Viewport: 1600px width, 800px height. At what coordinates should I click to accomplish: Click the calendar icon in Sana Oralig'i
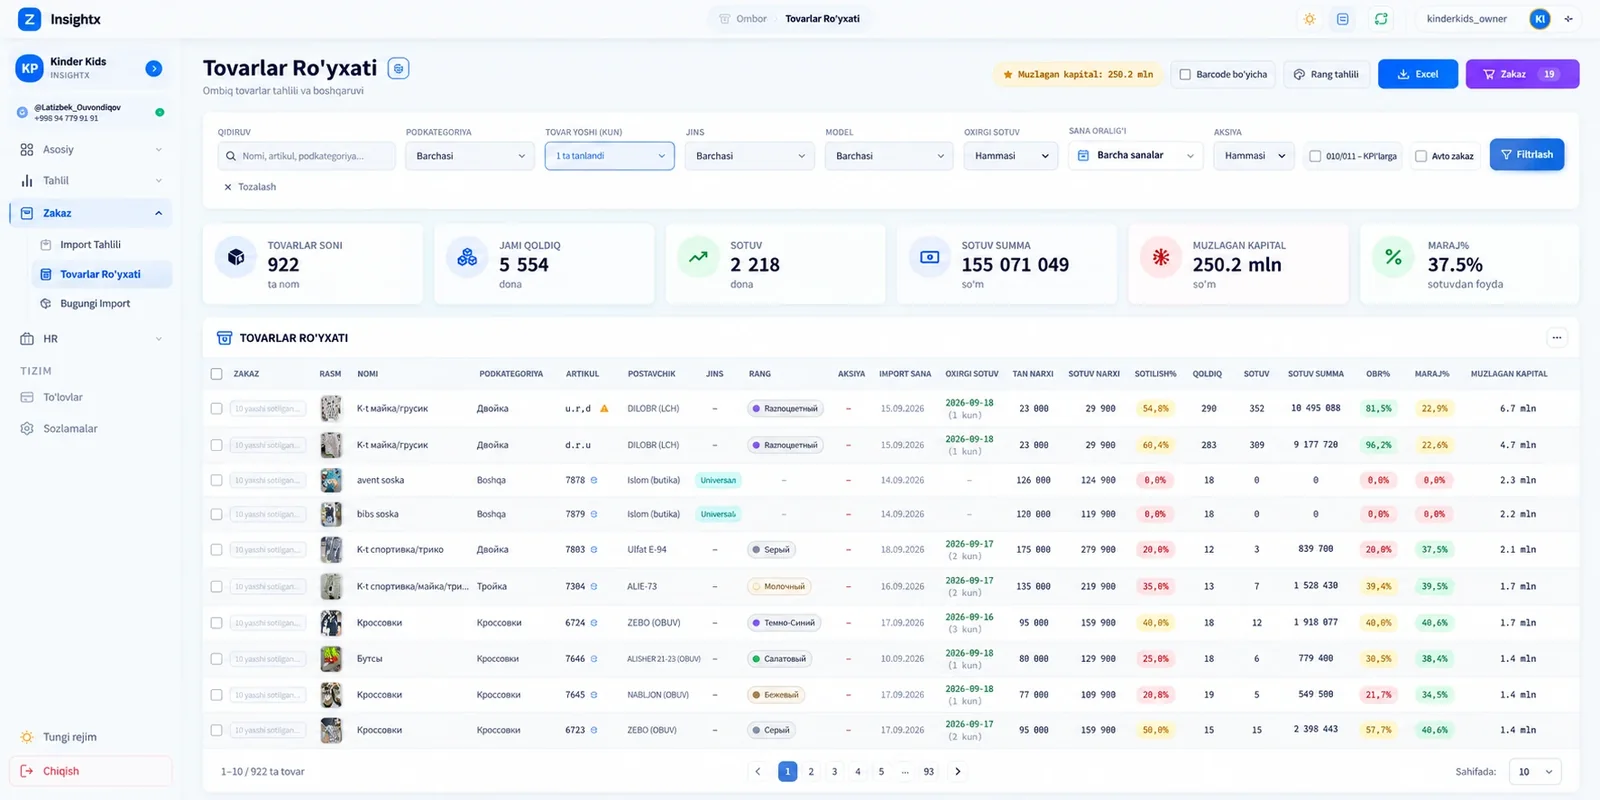1083,156
